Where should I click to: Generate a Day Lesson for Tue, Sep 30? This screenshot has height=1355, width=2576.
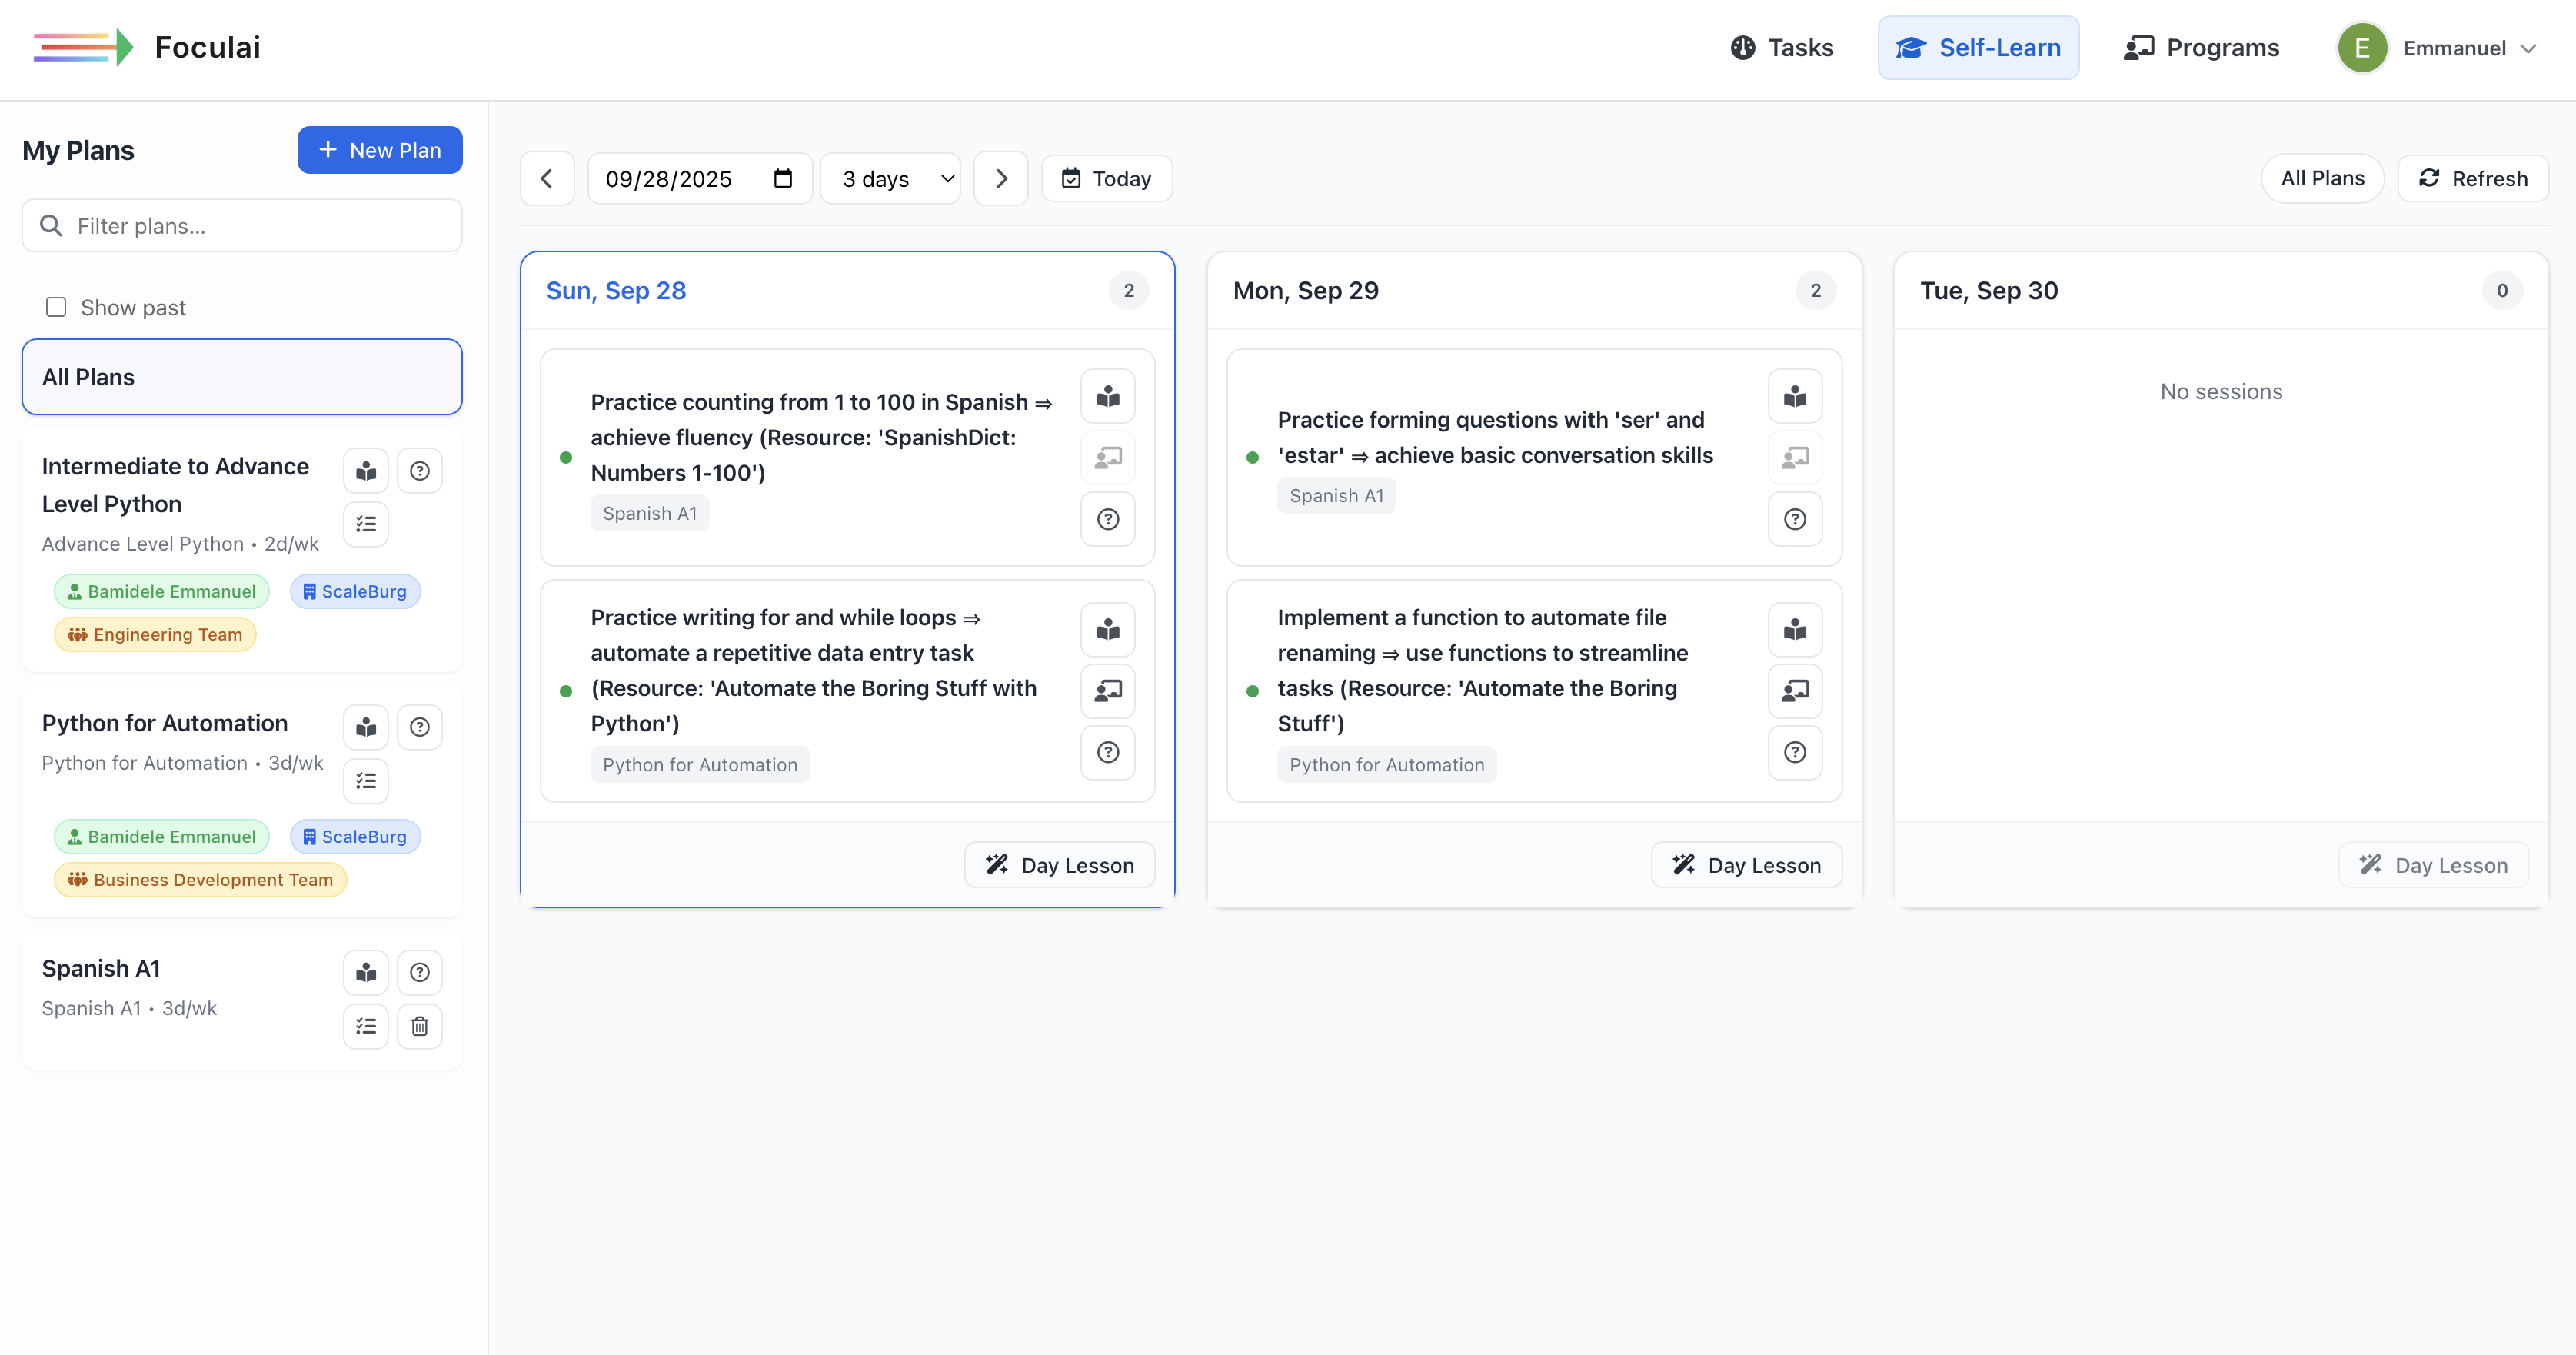[2433, 864]
